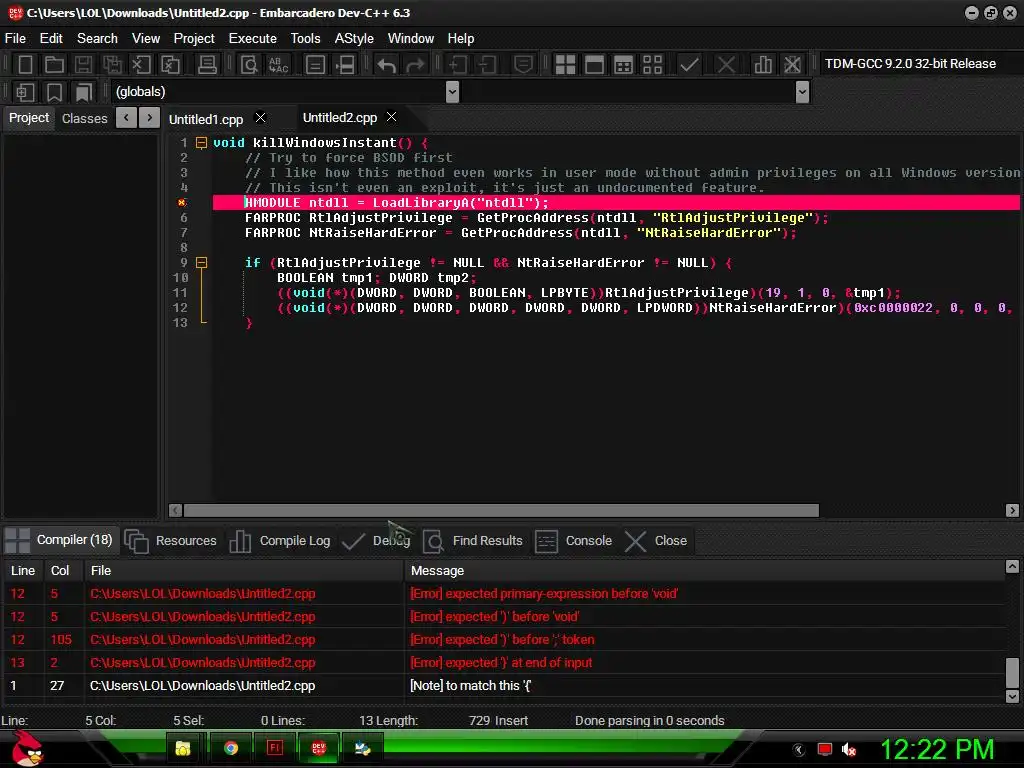Open the AStyle menu
Image resolution: width=1024 pixels, height=768 pixels.
click(354, 39)
